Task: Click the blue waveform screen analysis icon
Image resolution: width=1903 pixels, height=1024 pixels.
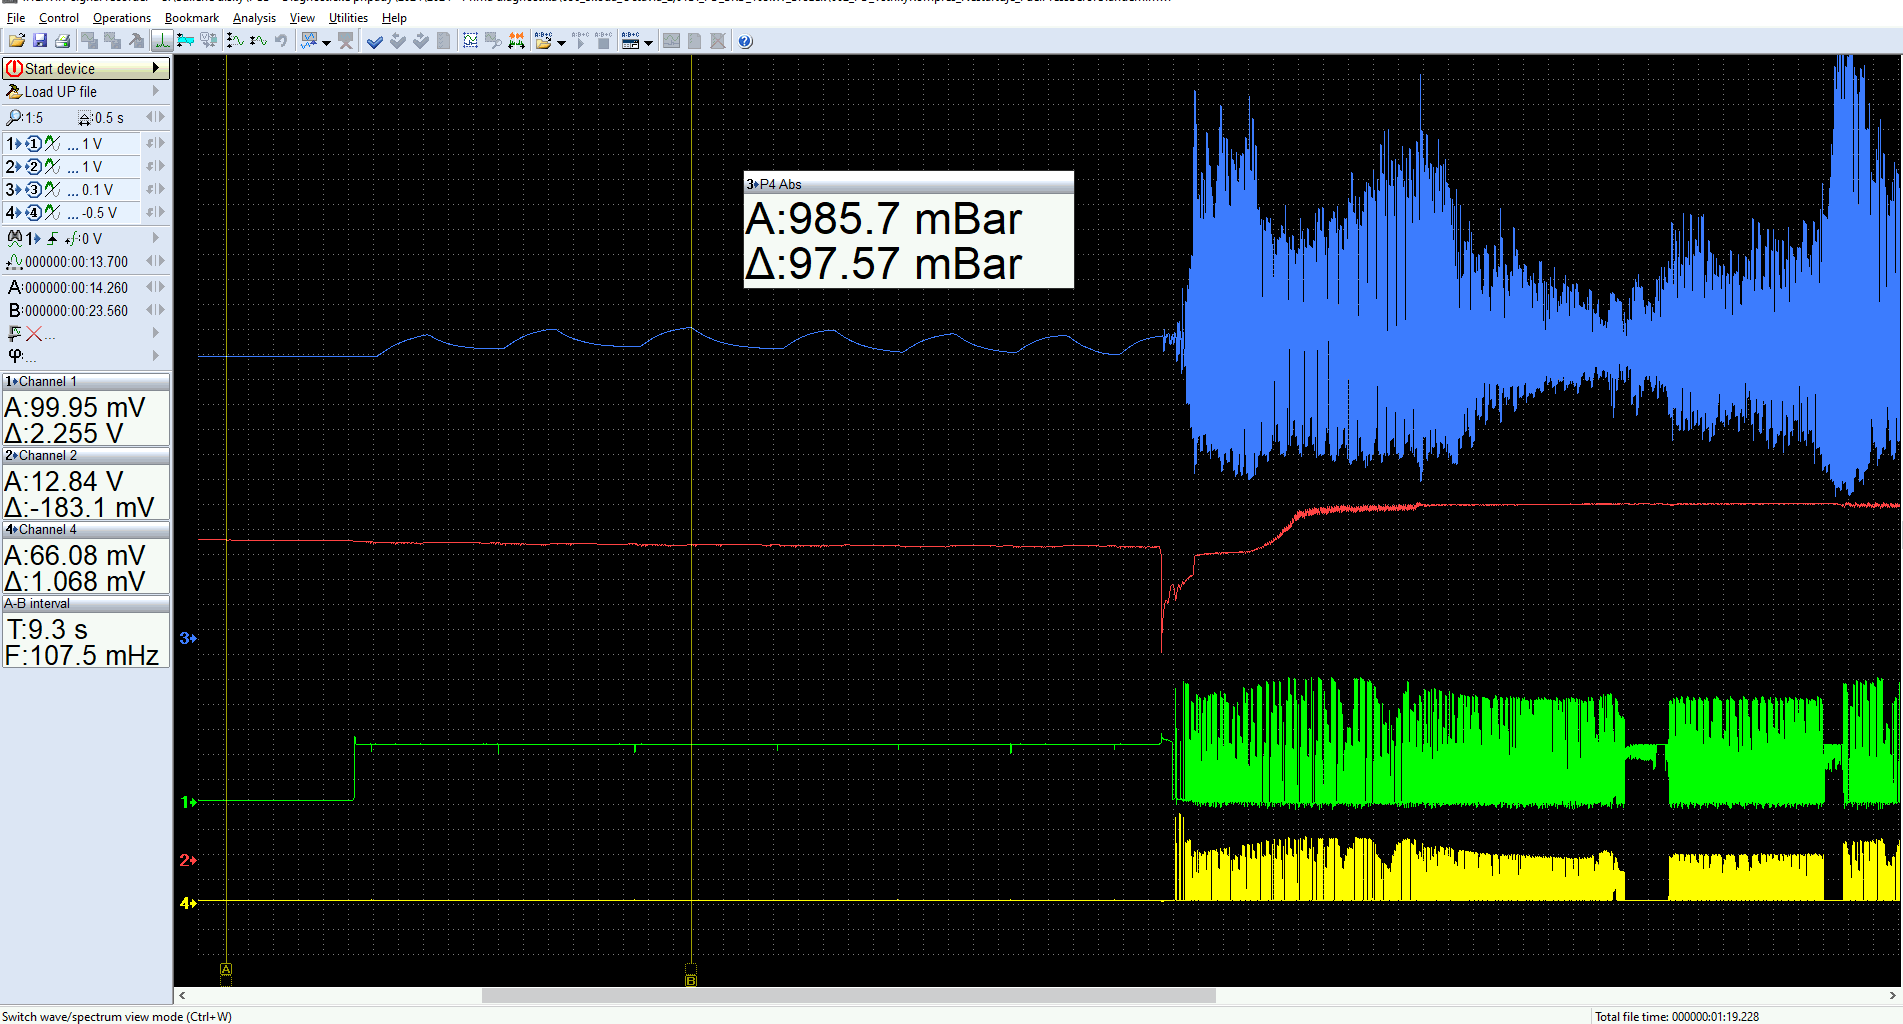Action: pyautogui.click(x=310, y=41)
